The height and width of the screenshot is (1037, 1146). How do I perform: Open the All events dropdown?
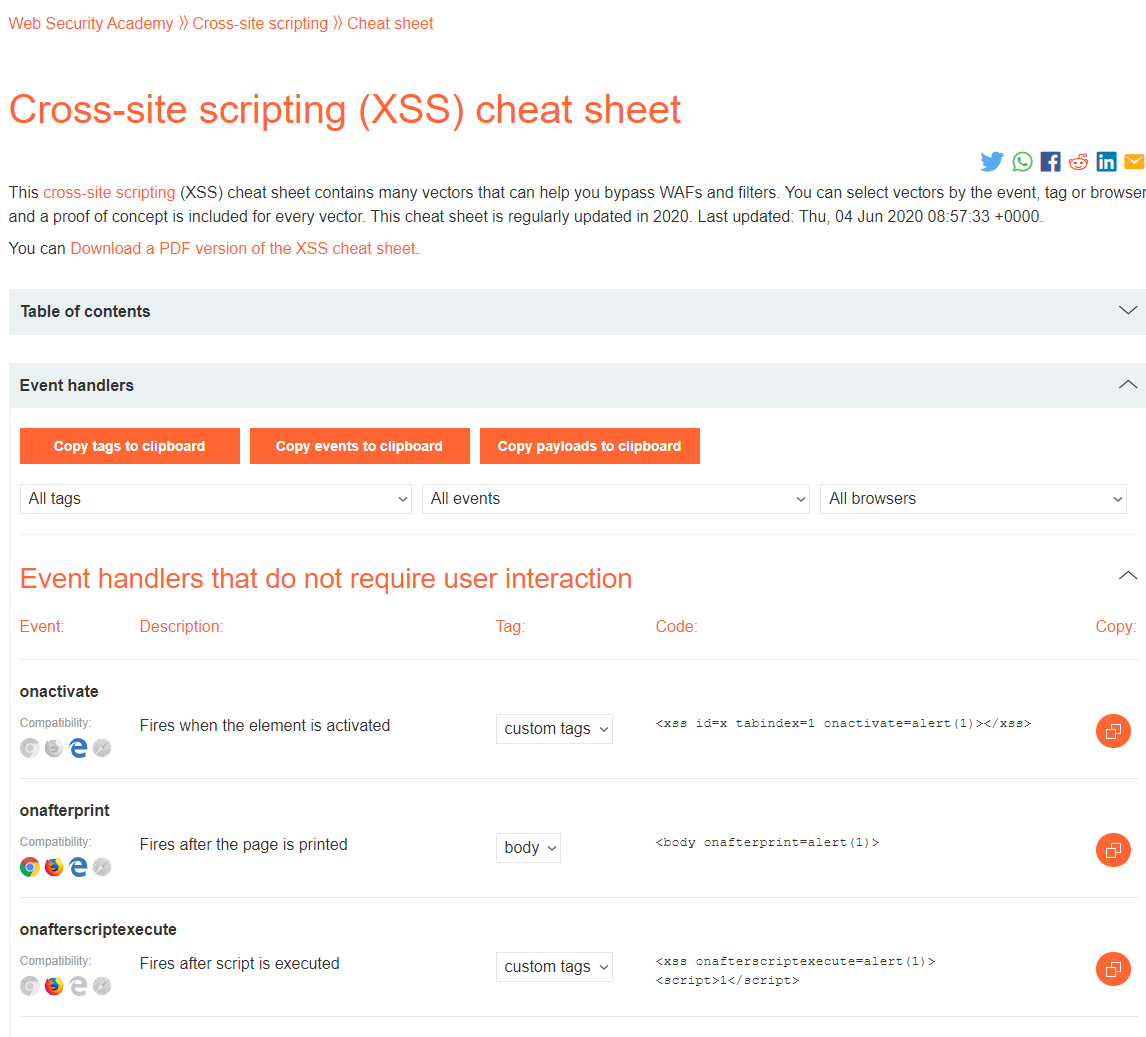[x=615, y=498]
